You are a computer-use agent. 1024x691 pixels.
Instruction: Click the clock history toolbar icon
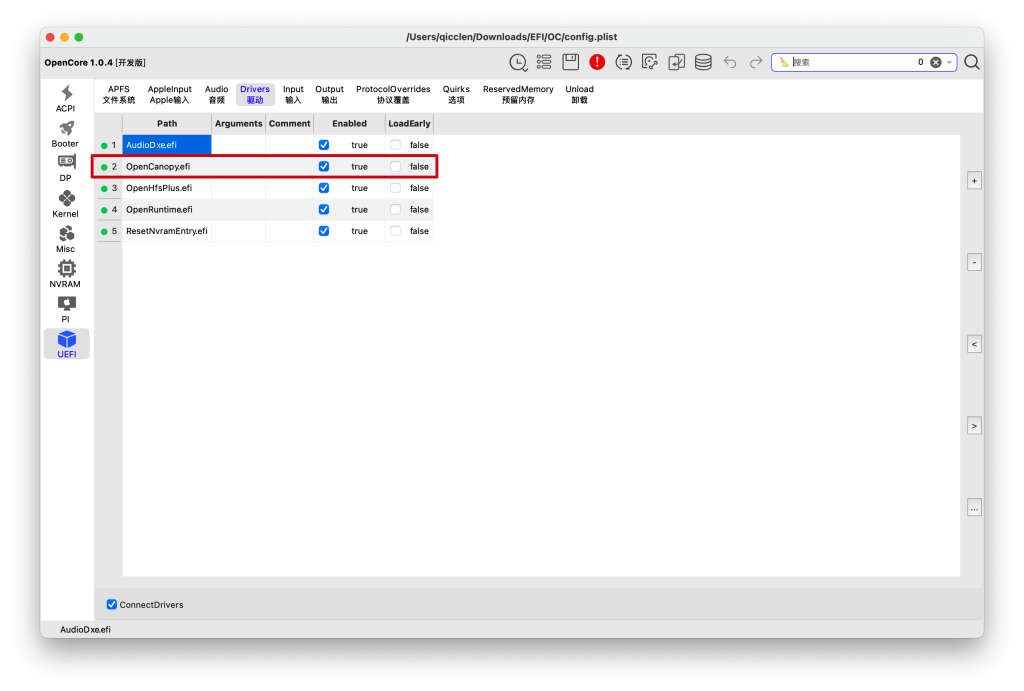pos(518,62)
